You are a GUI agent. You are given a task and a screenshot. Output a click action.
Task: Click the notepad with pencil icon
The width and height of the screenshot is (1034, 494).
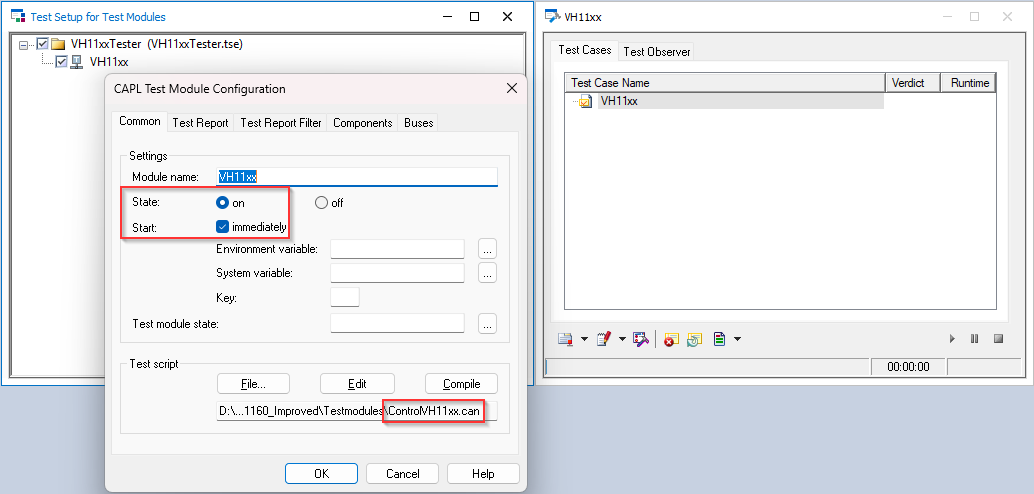[603, 340]
